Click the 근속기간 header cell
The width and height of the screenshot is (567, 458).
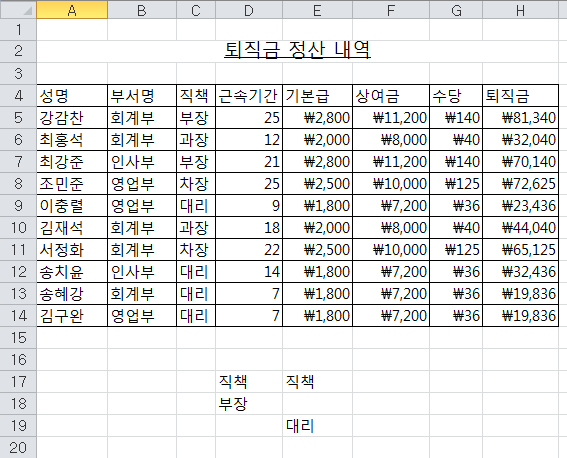[x=249, y=96]
